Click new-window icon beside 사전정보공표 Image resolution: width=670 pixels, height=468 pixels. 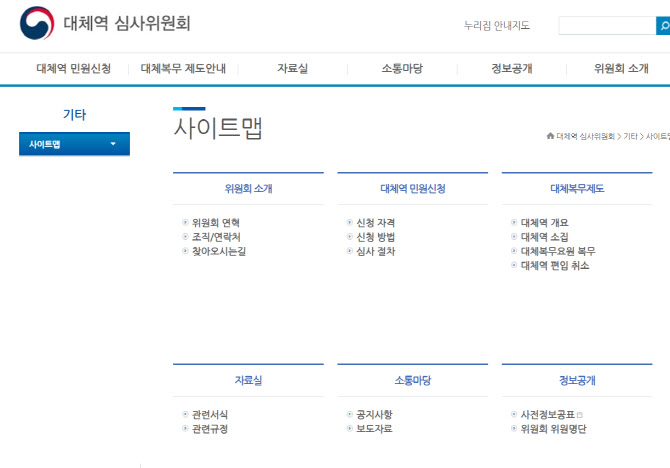pyautogui.click(x=580, y=415)
